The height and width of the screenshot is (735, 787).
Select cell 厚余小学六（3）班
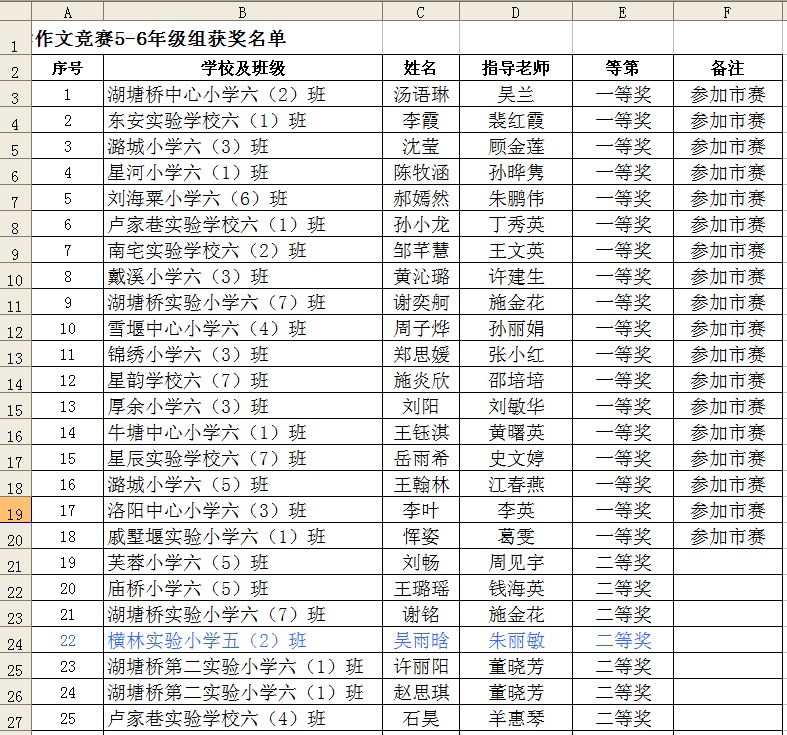pyautogui.click(x=243, y=406)
